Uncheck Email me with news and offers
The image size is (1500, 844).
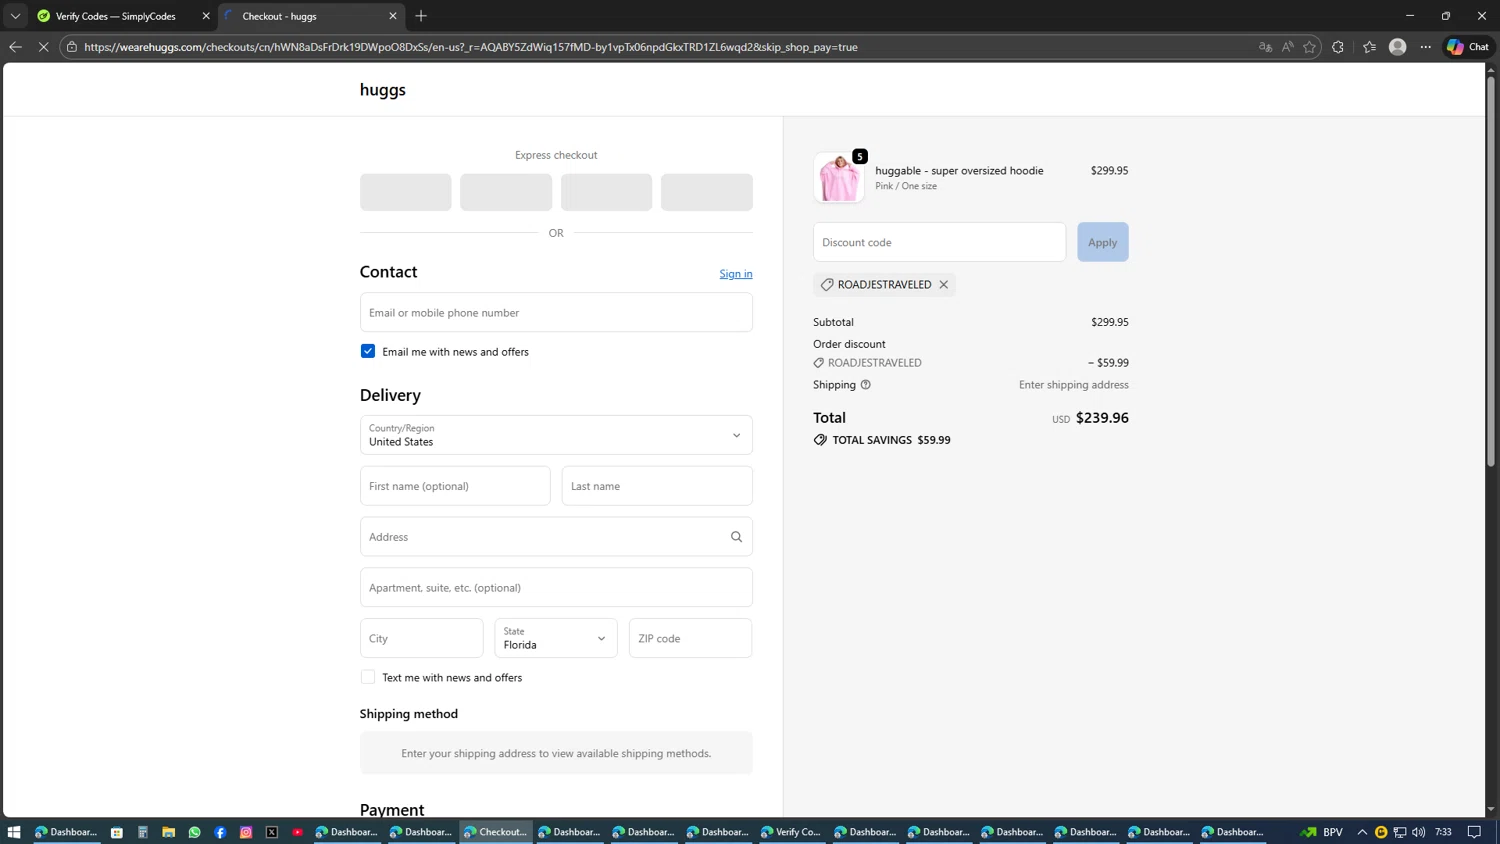coord(368,351)
